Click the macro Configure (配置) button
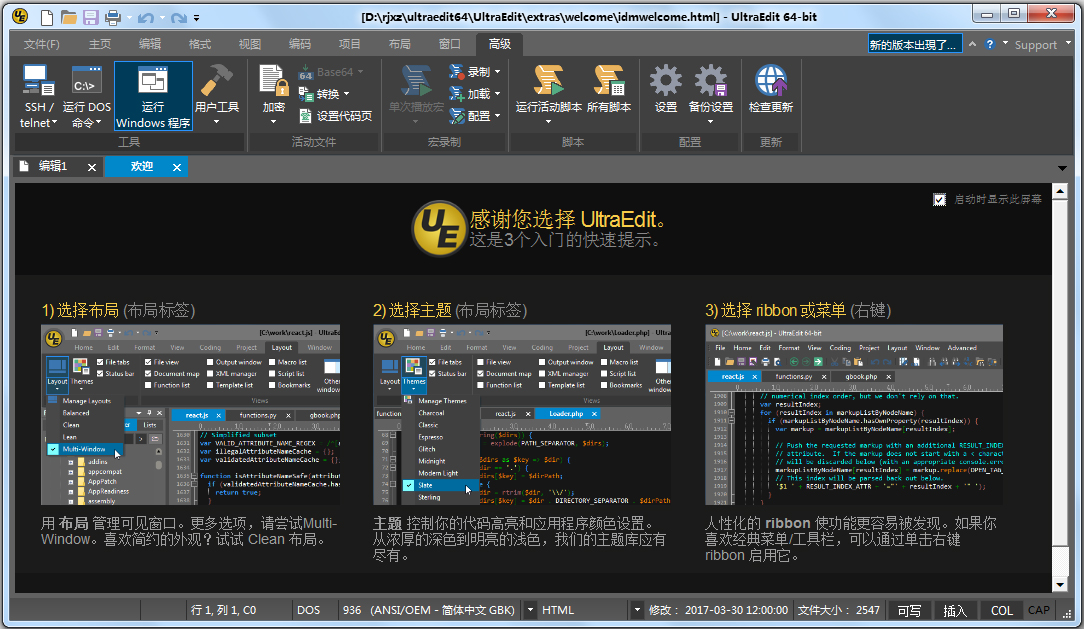 pos(474,116)
